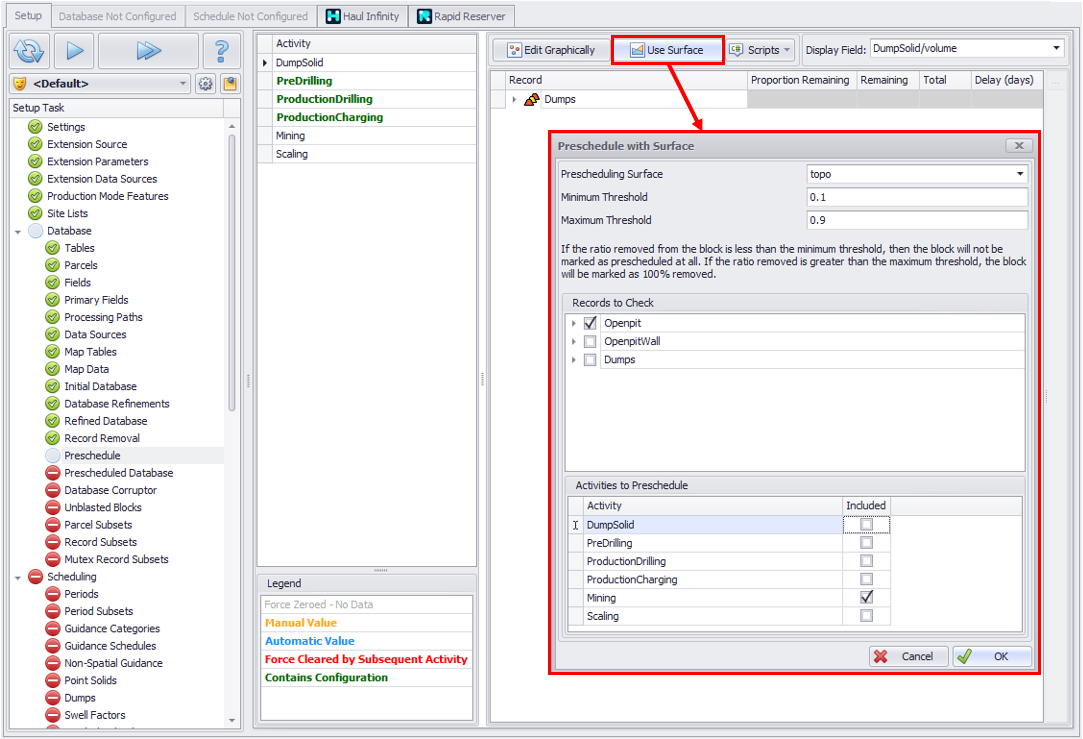The height and width of the screenshot is (739, 1083).
Task: Click the gear icon beside Default dropdown
Action: [x=206, y=84]
